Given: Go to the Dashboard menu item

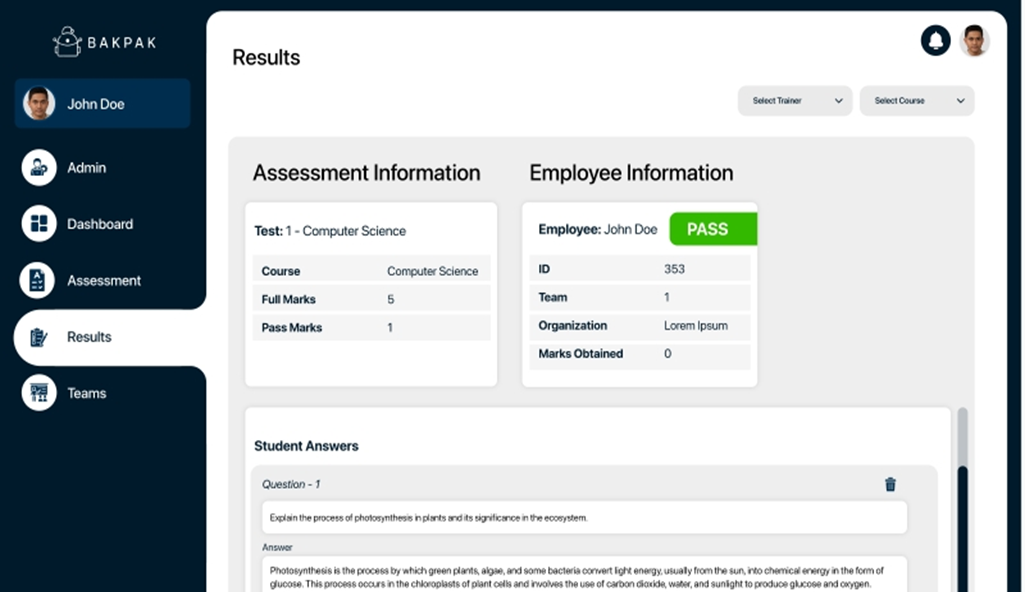Looking at the screenshot, I should [100, 224].
